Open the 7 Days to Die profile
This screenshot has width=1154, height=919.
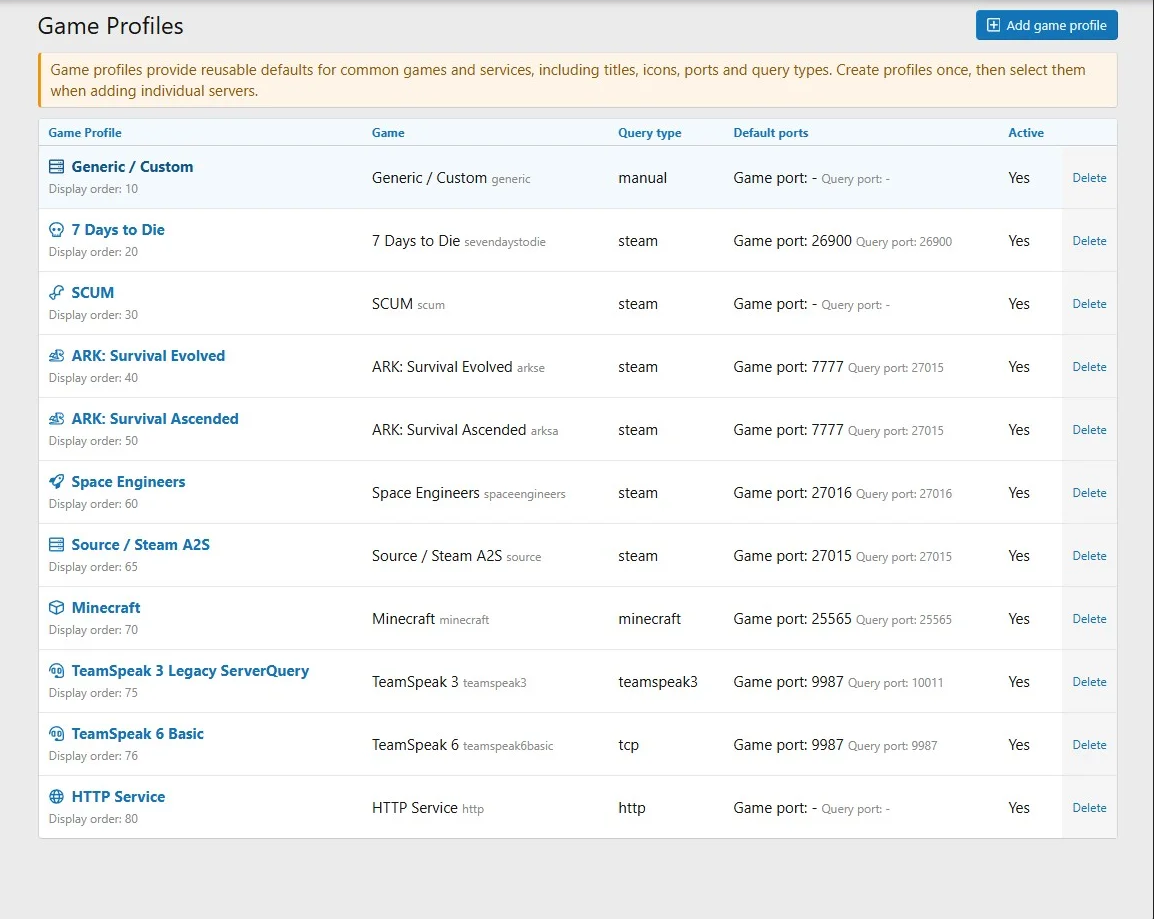(x=118, y=230)
